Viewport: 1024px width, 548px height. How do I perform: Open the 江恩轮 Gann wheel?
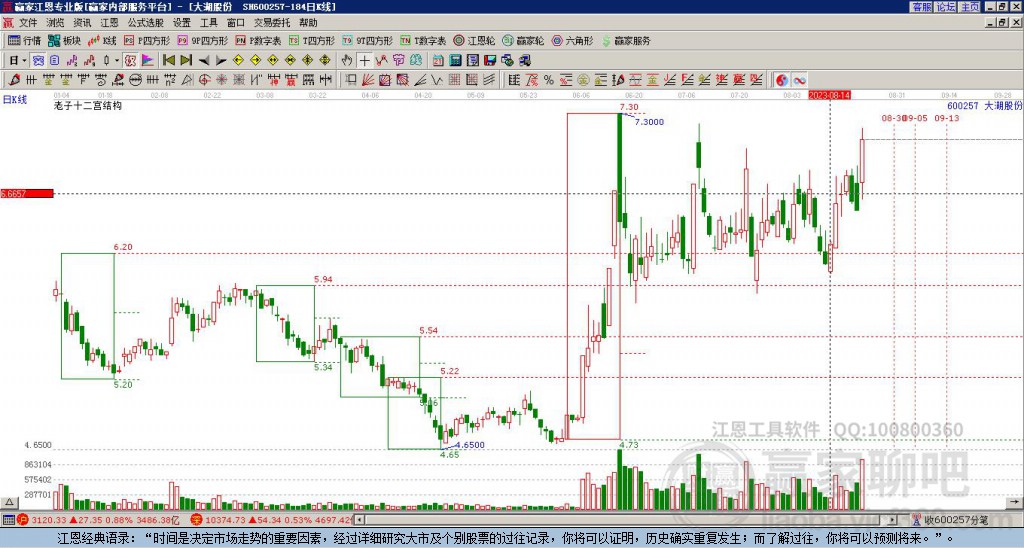474,40
